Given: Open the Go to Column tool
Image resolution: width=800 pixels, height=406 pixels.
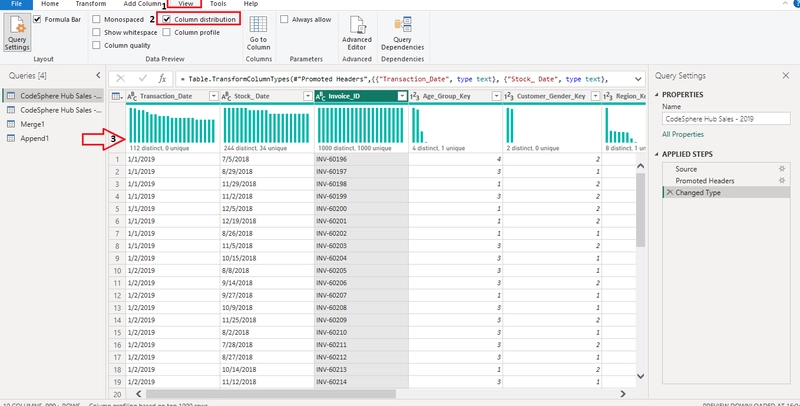Looking at the screenshot, I should [x=258, y=33].
